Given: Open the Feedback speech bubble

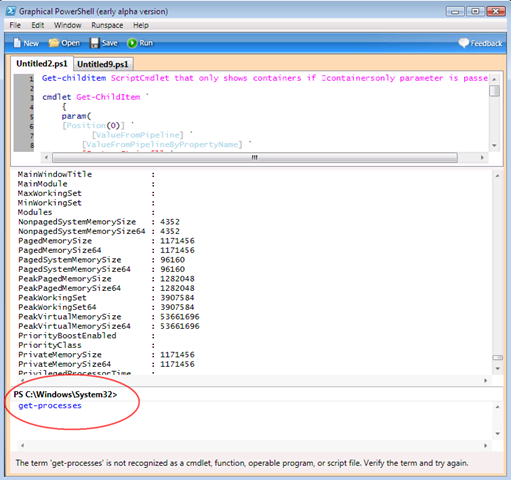Looking at the screenshot, I should (464, 43).
